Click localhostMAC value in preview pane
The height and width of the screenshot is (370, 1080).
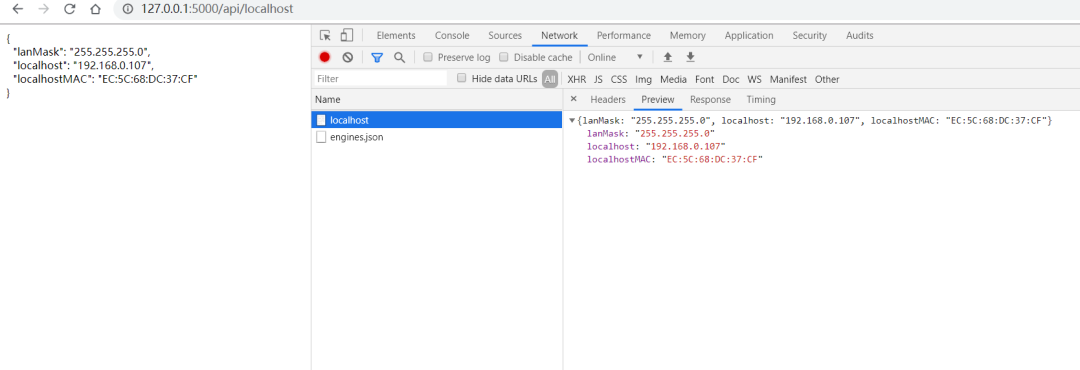[712, 159]
